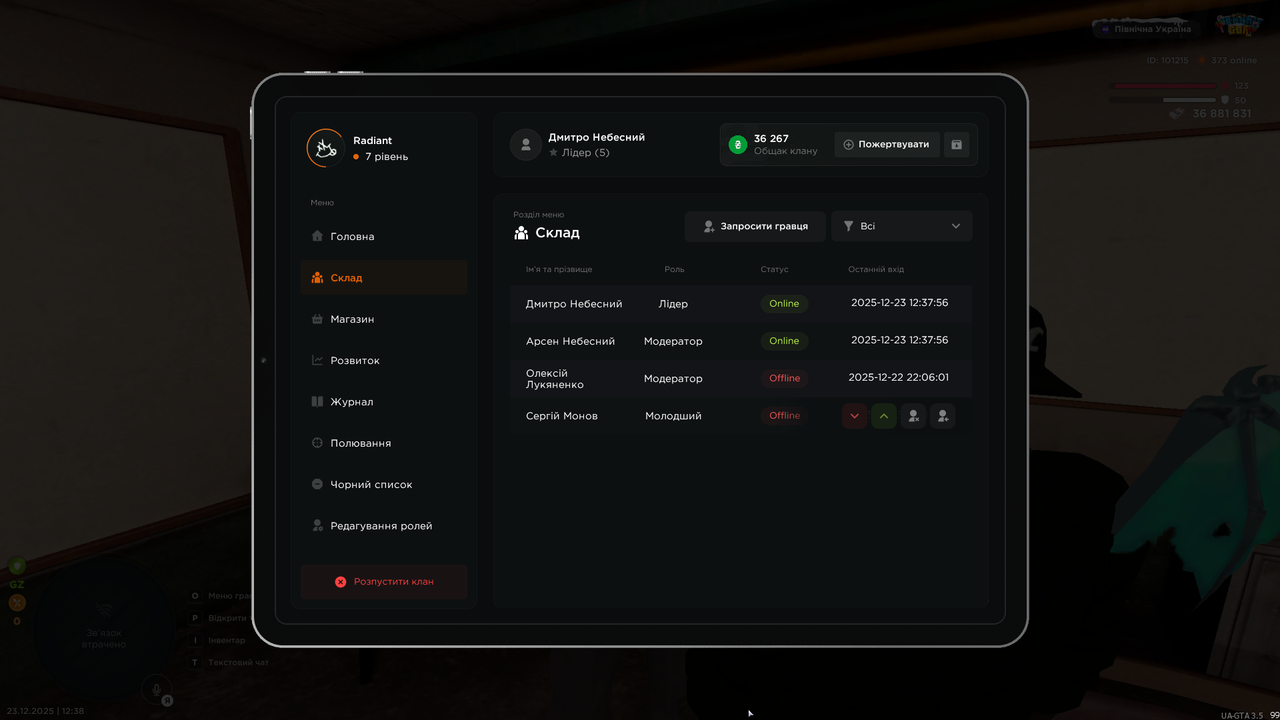Image resolution: width=1280 pixels, height=720 pixels.
Task: Click the Останній вхід column header
Action: pyautogui.click(x=876, y=269)
